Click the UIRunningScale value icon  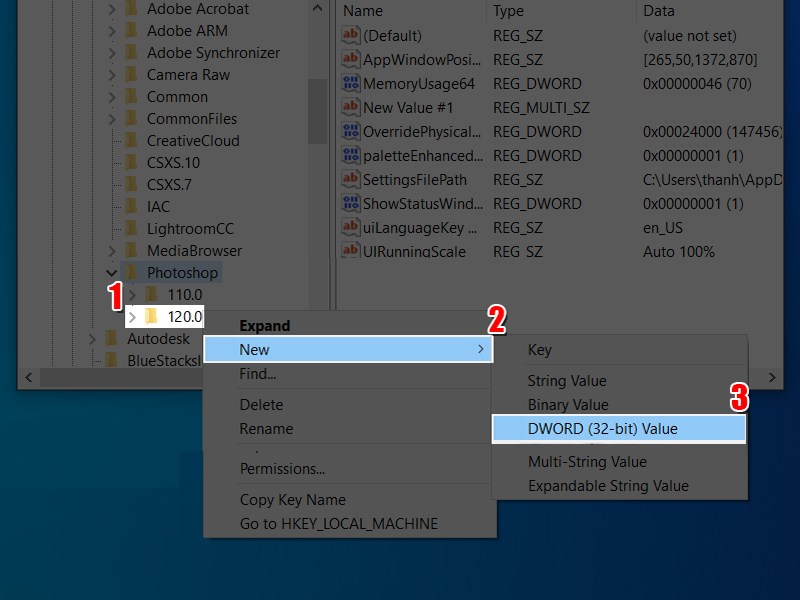coord(350,252)
